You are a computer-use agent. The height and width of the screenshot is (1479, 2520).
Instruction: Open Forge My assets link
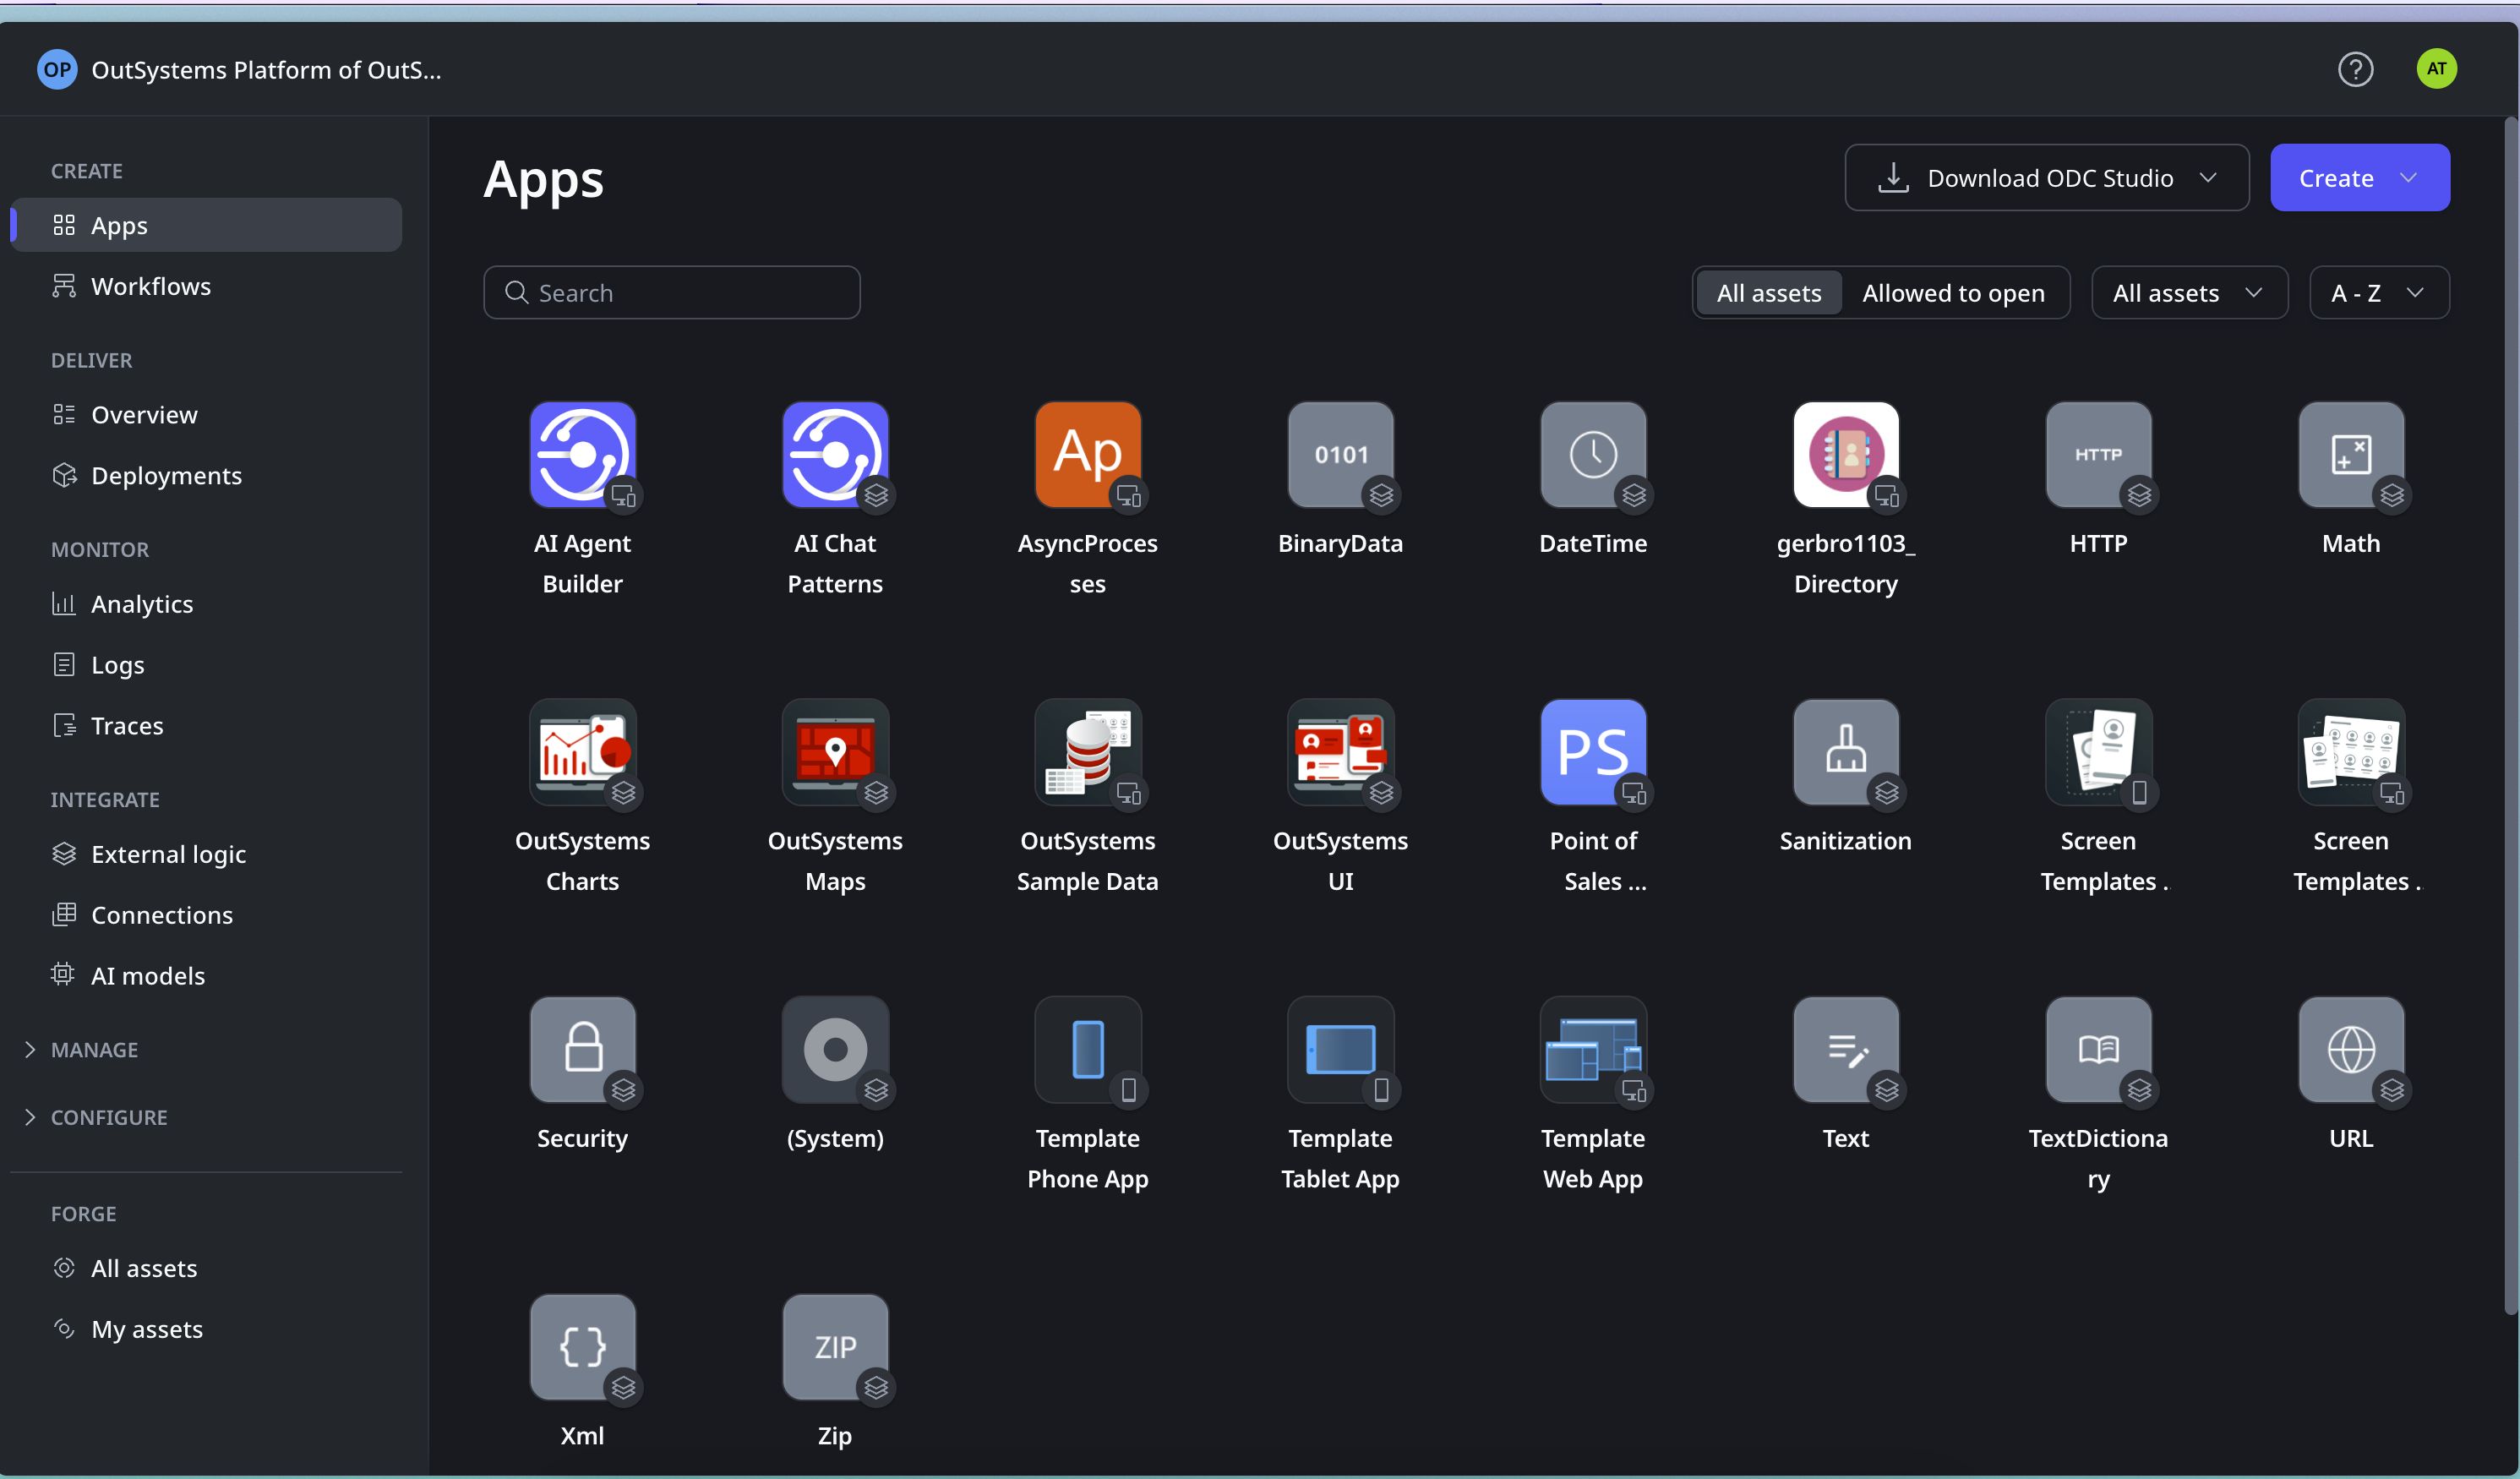[206, 1329]
